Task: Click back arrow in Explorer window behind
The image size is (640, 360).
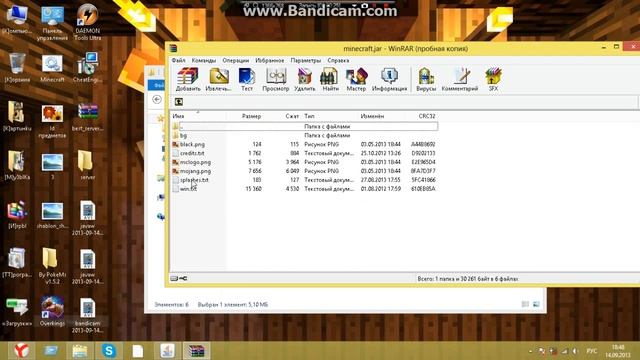Action: [x=157, y=100]
